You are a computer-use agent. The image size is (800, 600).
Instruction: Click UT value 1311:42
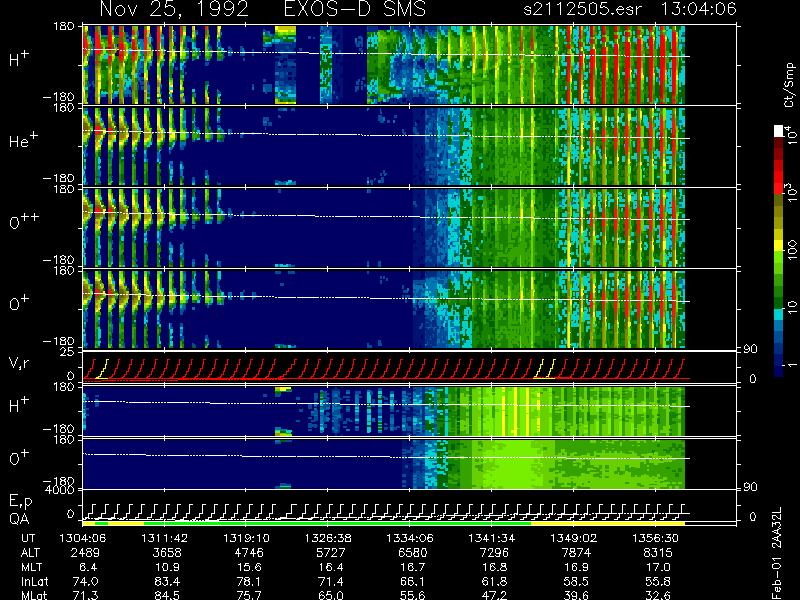point(164,538)
